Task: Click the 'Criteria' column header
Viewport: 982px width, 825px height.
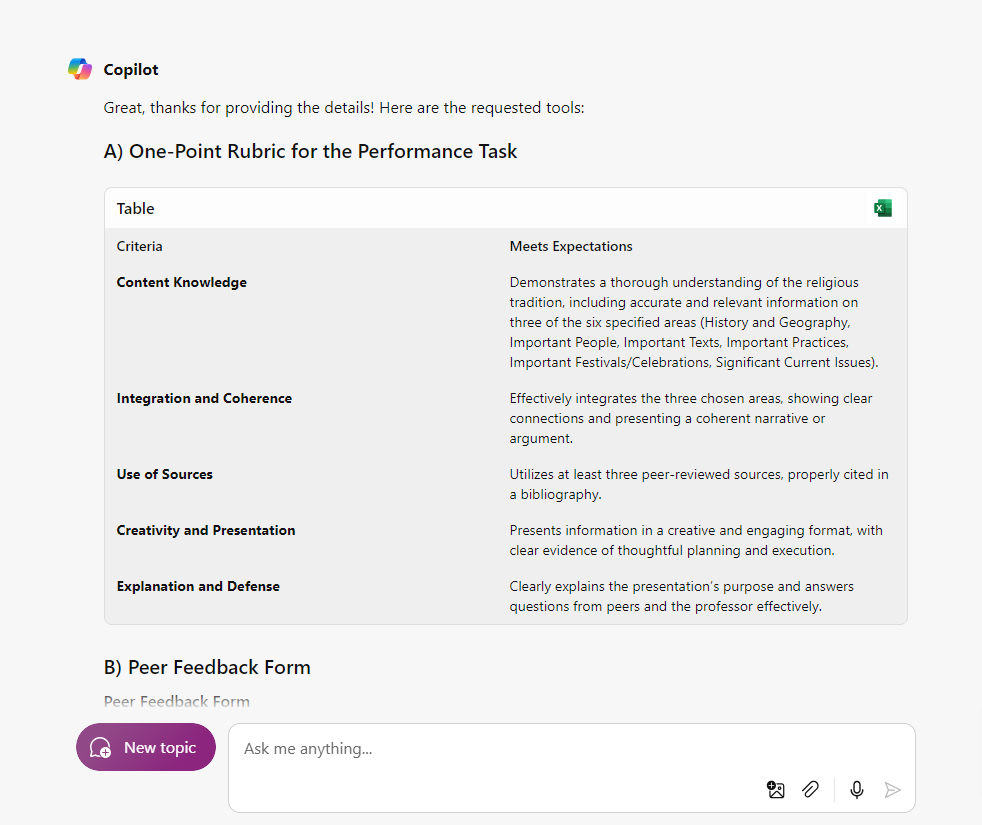Action: 139,246
